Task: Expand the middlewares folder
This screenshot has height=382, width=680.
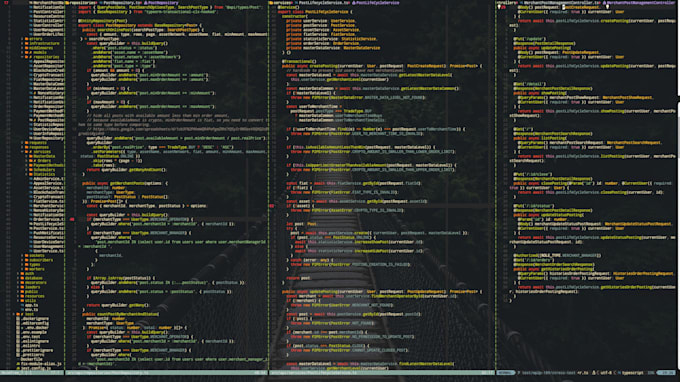Action: coord(22,48)
